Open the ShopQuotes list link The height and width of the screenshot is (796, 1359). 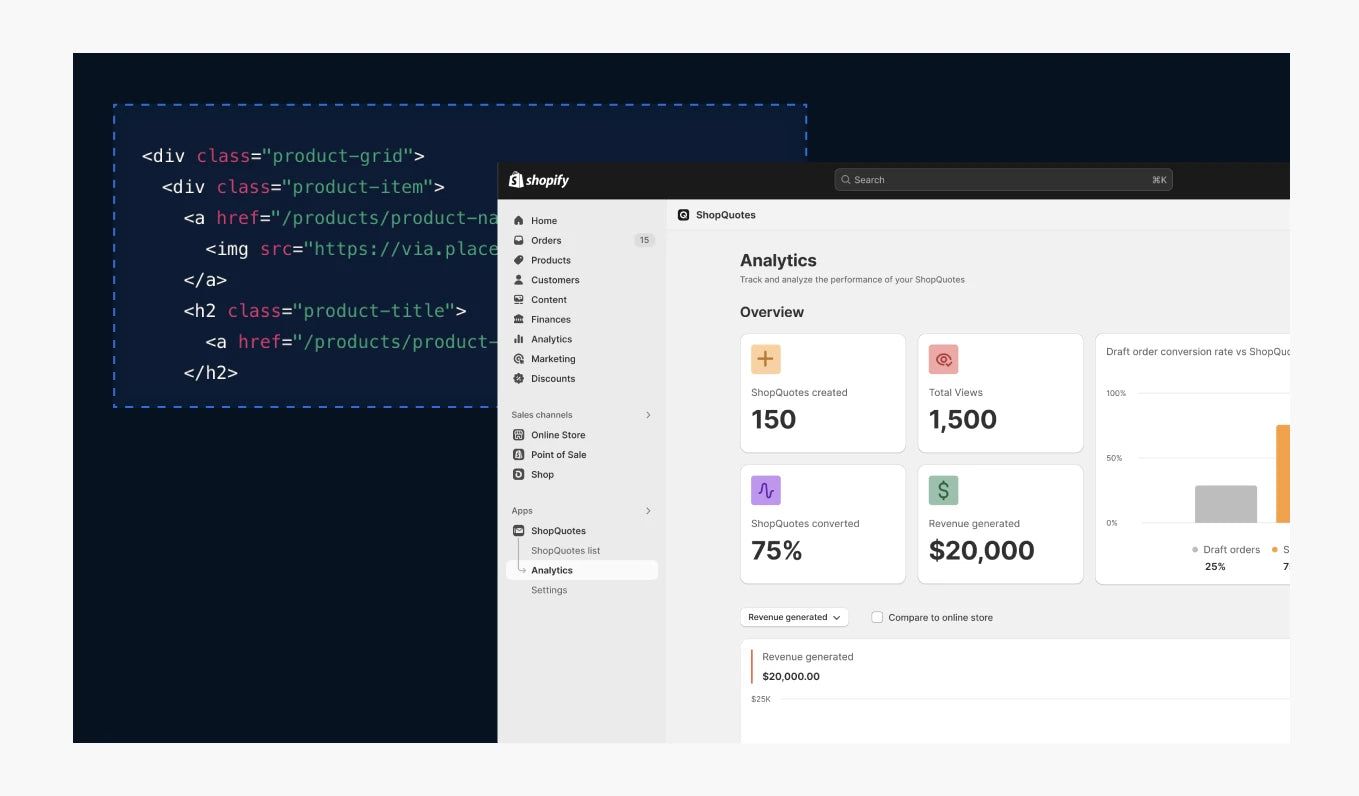tap(565, 551)
